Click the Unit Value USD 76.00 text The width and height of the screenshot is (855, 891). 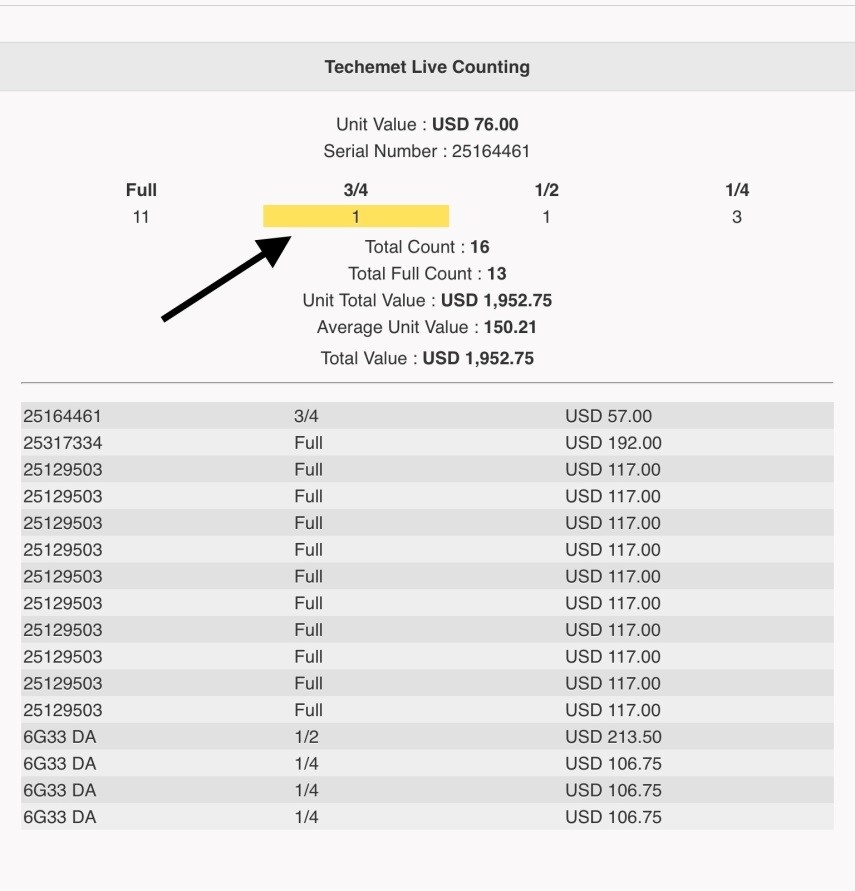click(427, 125)
